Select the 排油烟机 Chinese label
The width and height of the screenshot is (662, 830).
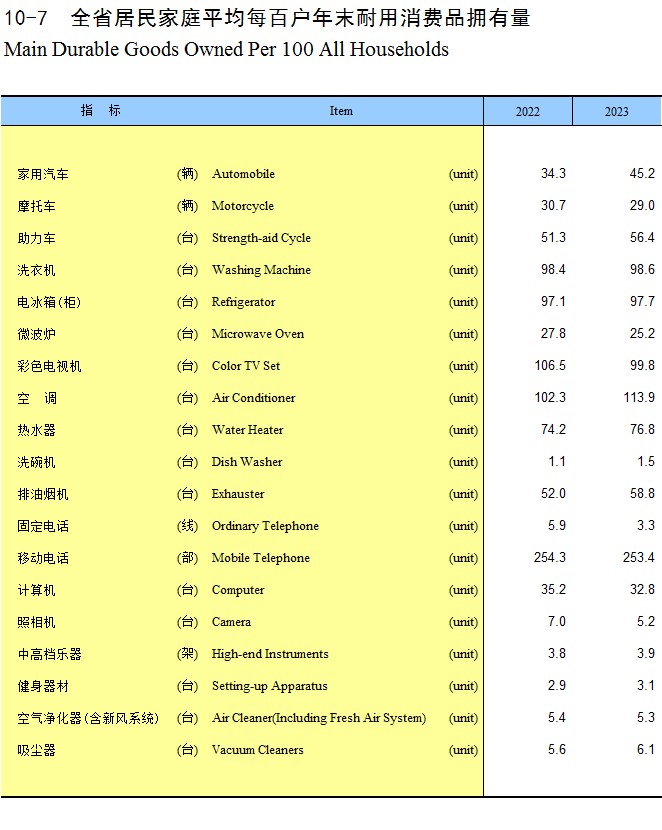(43, 494)
